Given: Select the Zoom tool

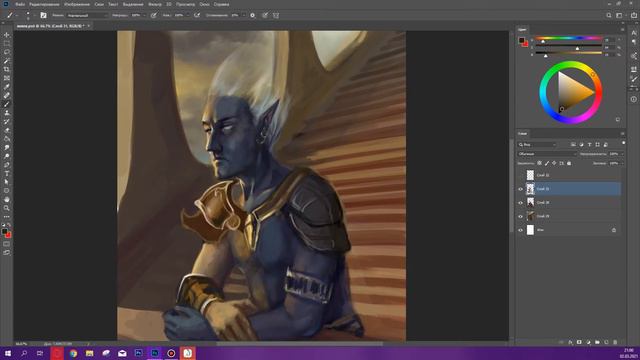Looking at the screenshot, I should click(7, 208).
